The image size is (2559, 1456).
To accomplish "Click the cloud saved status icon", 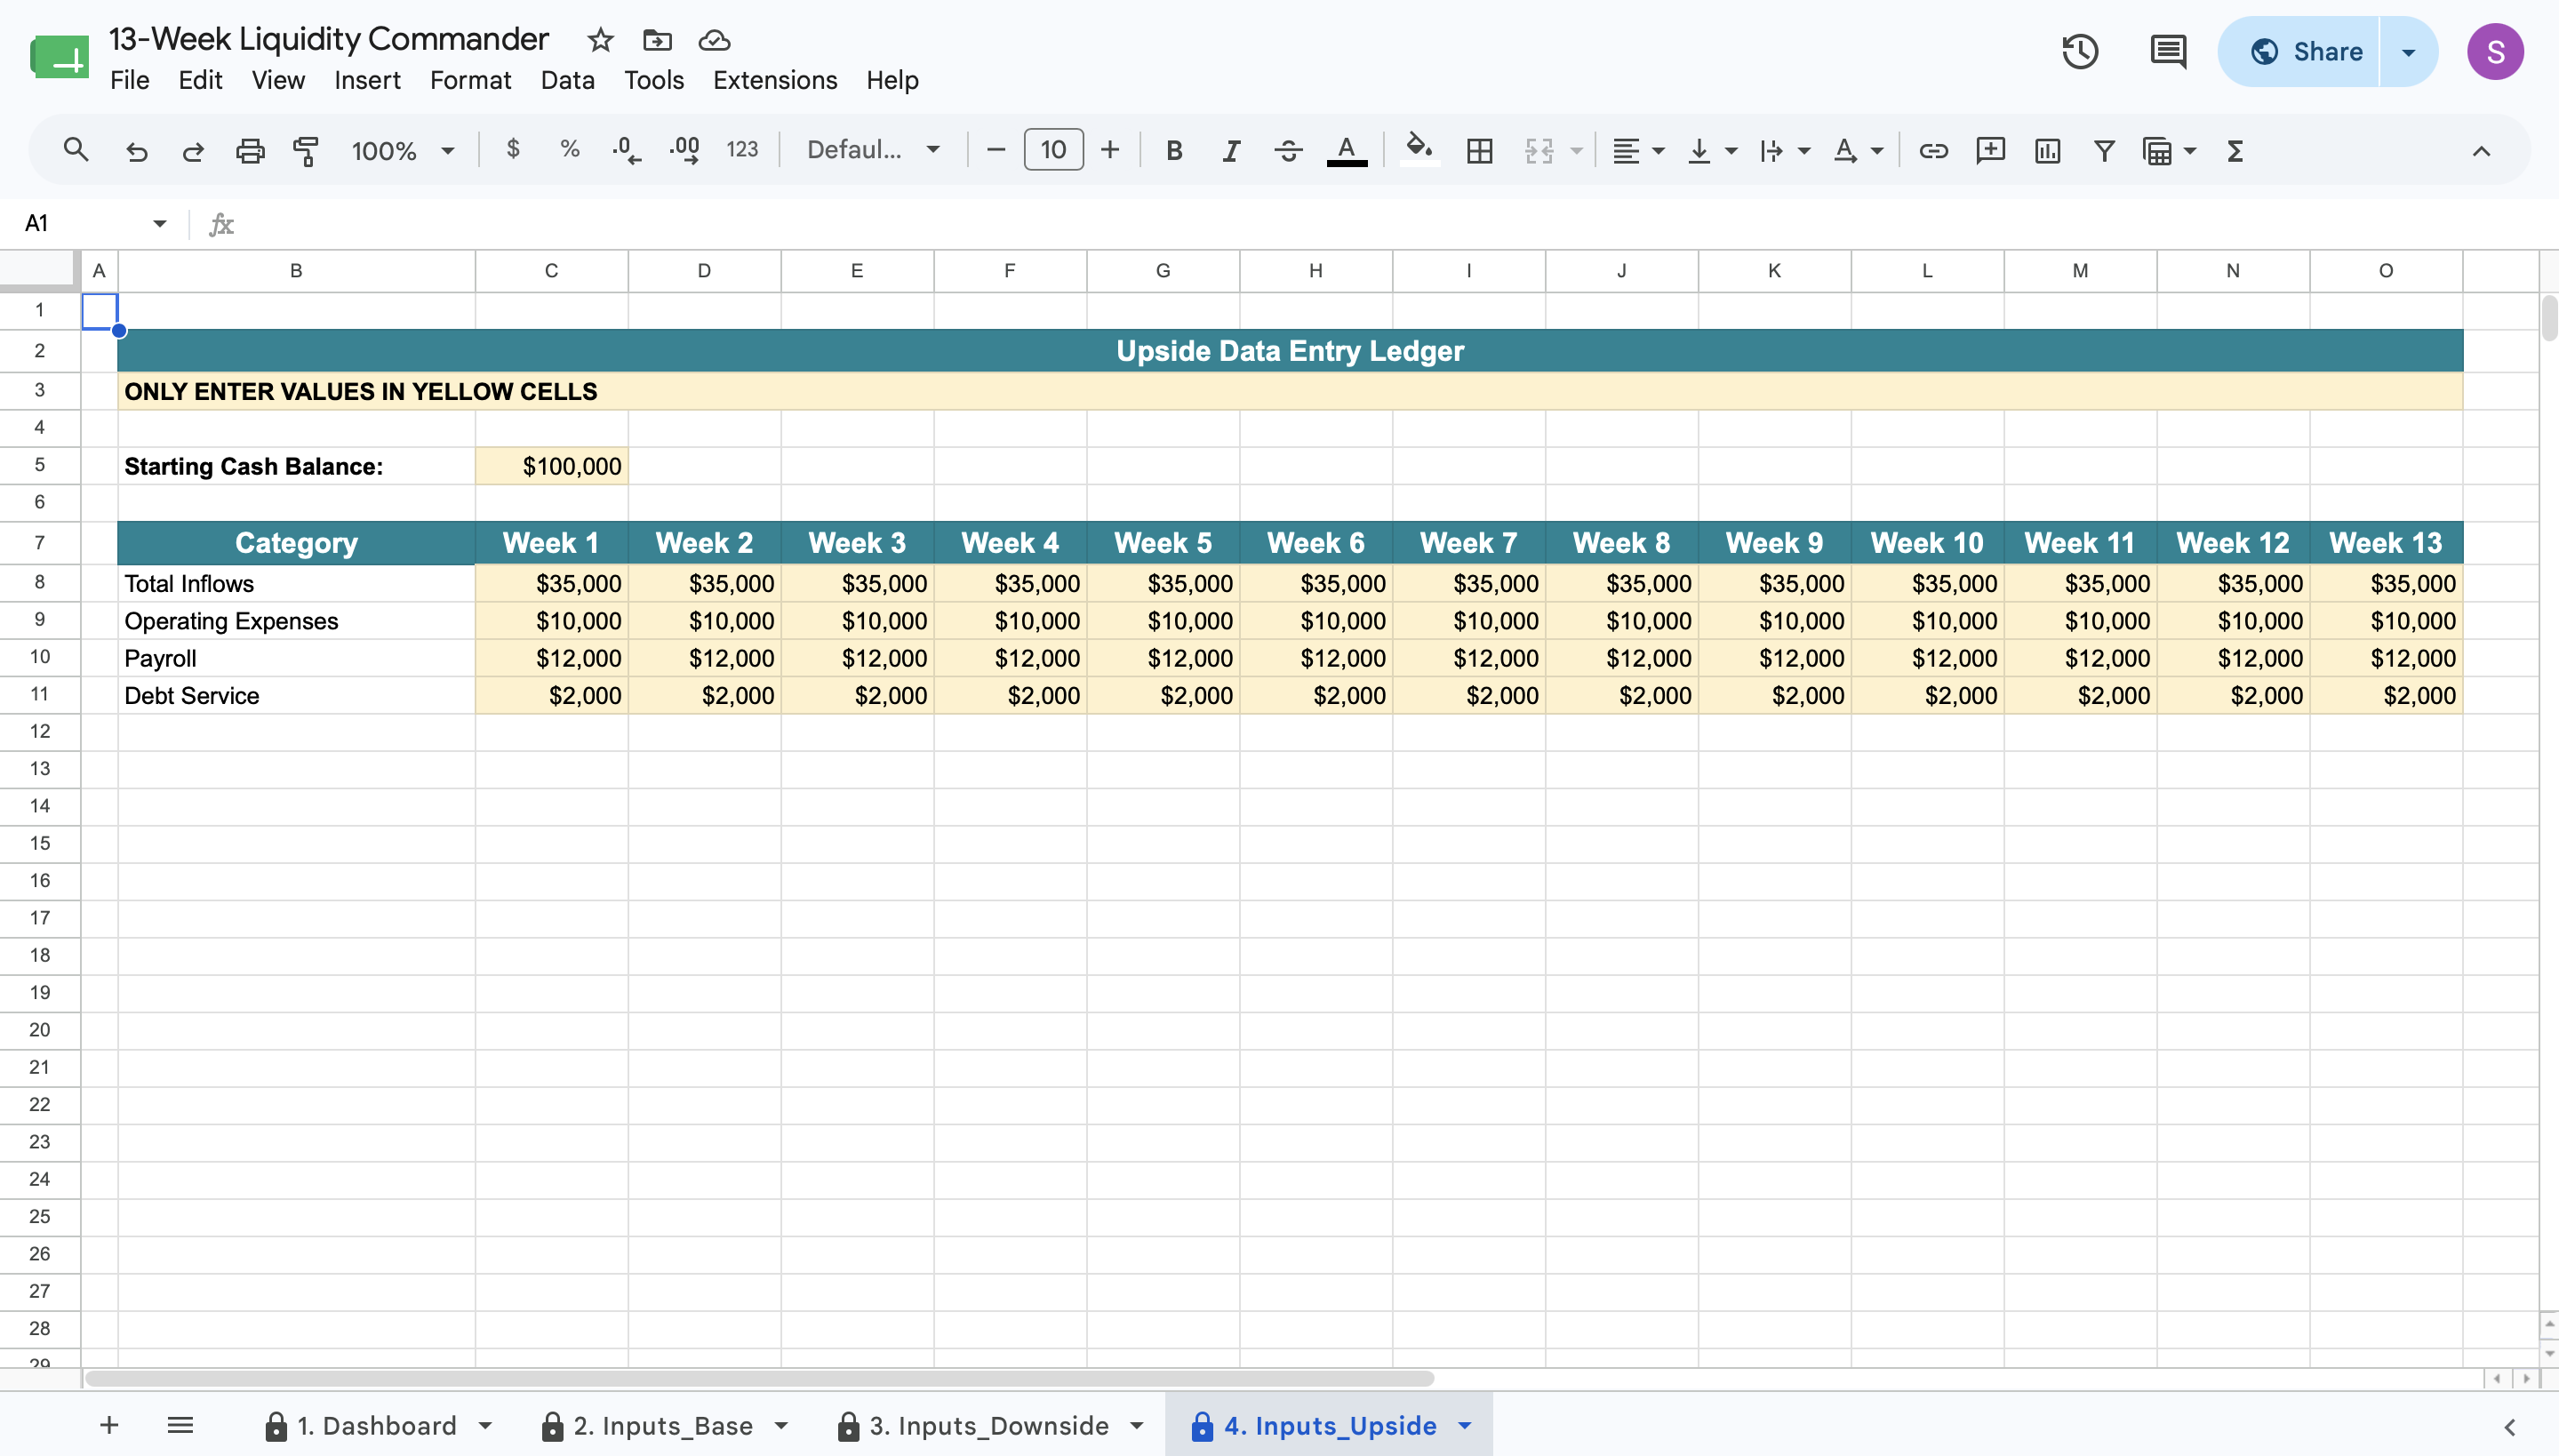I will (714, 40).
